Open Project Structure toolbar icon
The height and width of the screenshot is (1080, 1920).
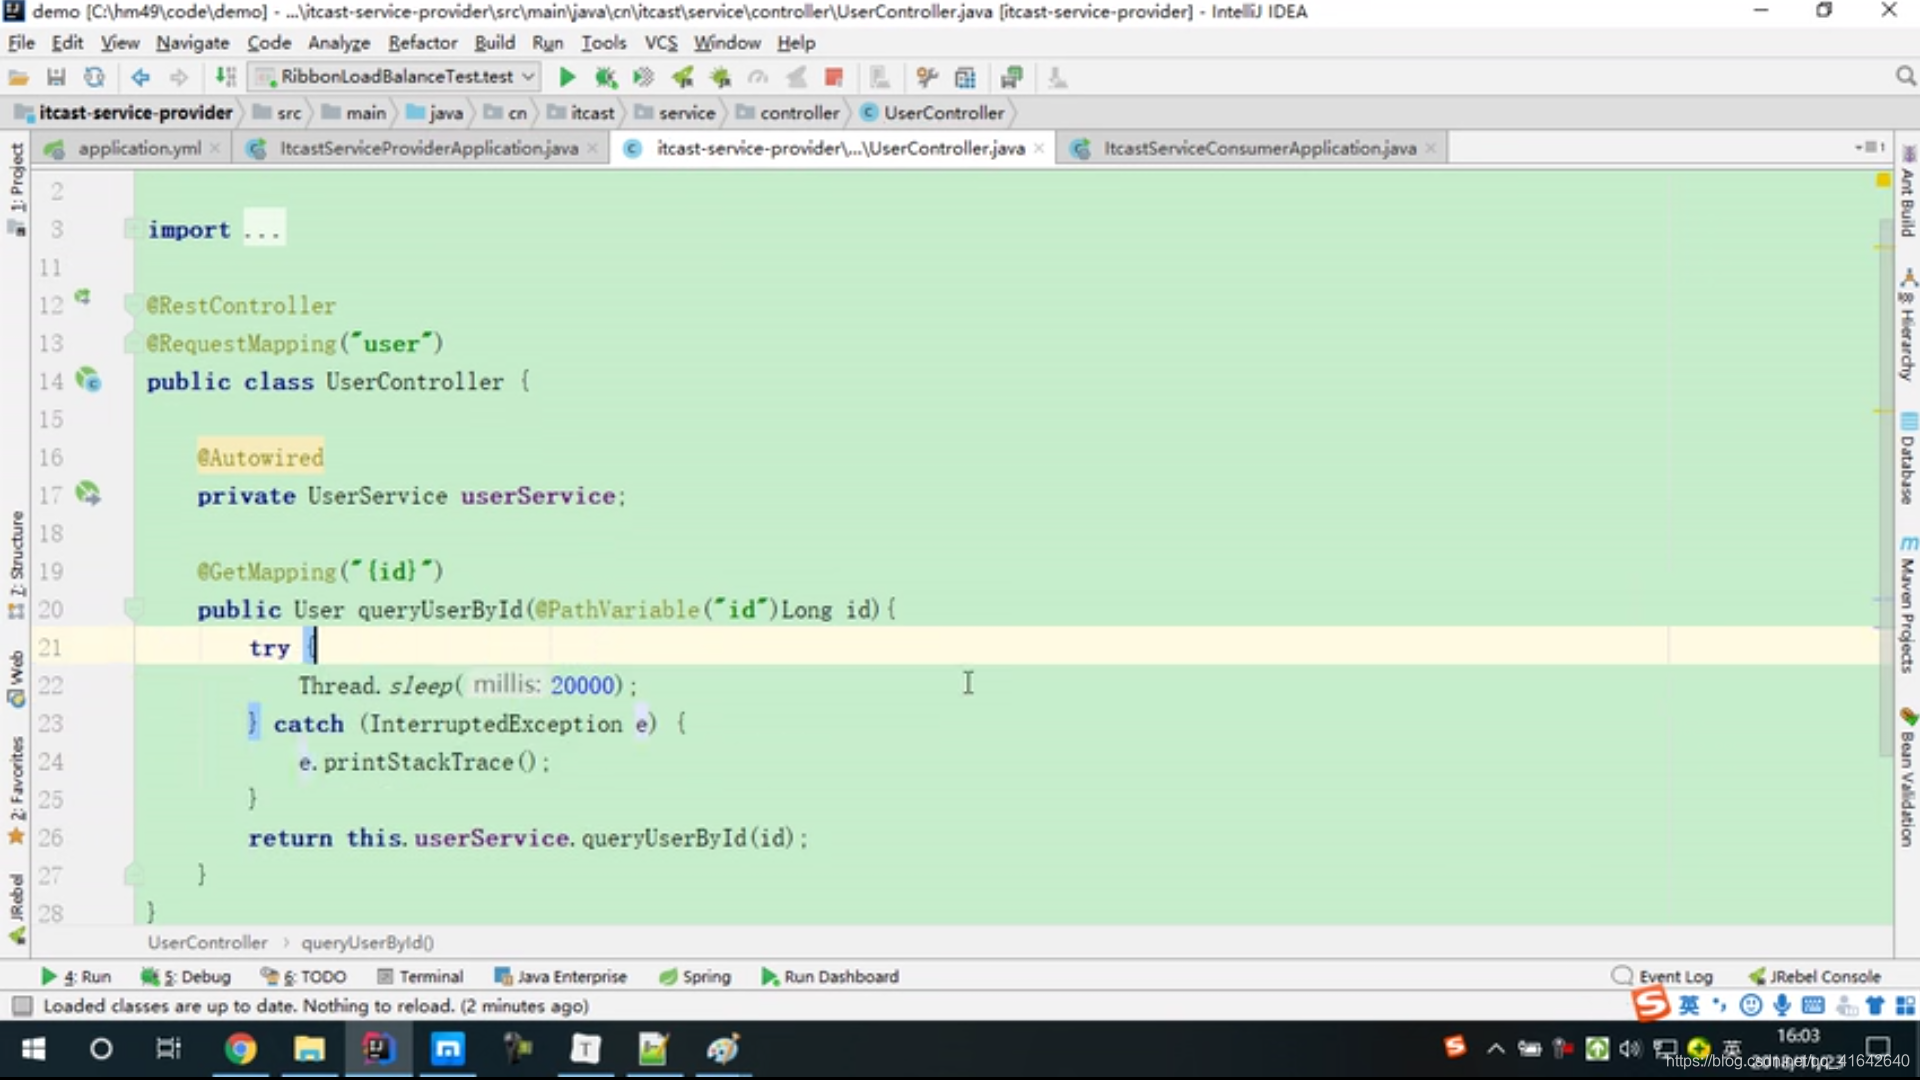pyautogui.click(x=965, y=77)
